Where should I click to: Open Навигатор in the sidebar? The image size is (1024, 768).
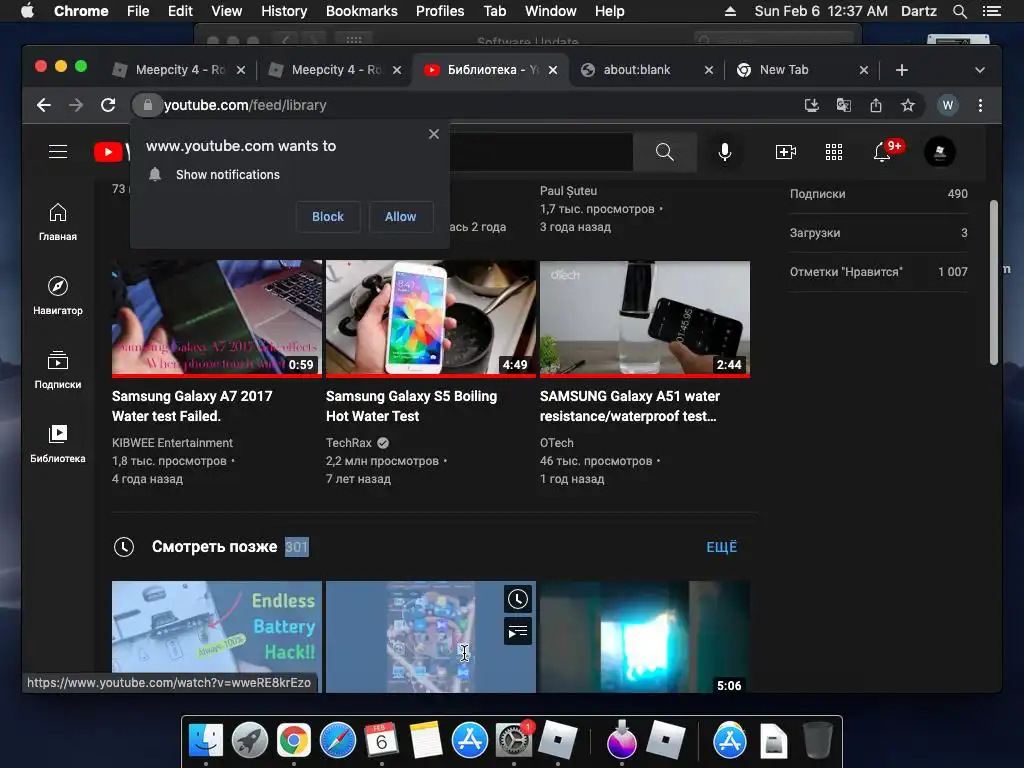[57, 296]
